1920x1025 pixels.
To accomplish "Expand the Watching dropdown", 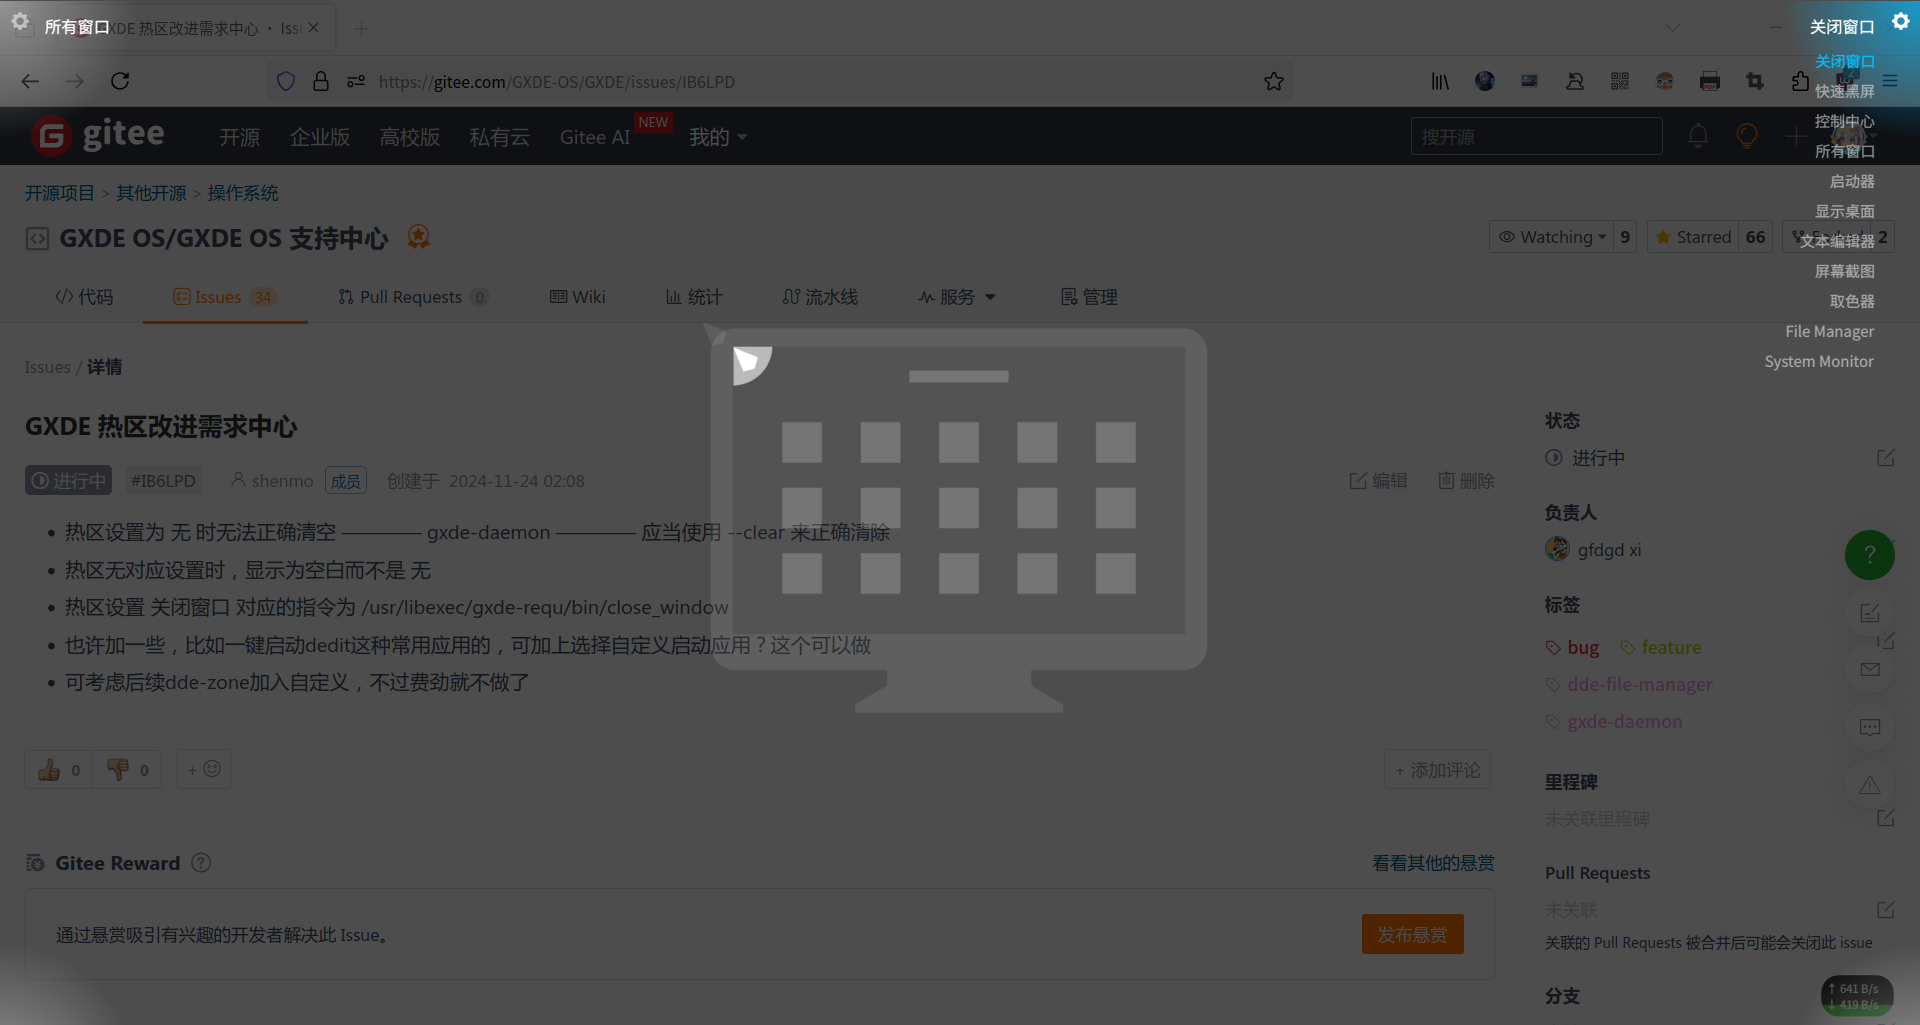I will [x=1551, y=237].
